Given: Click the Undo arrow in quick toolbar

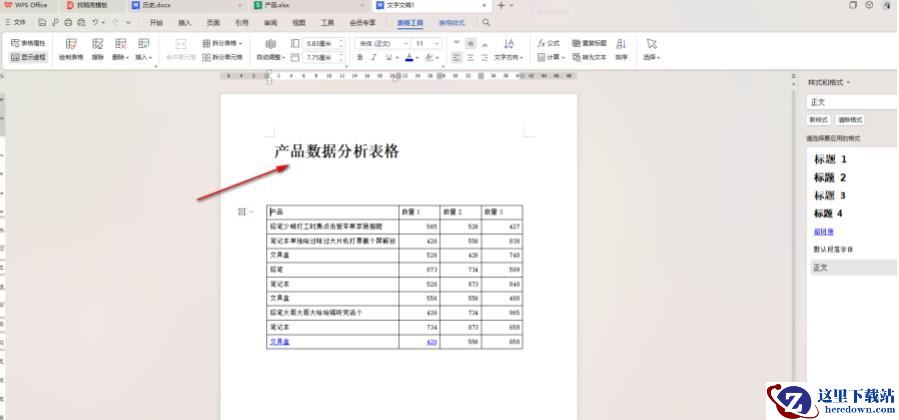Looking at the screenshot, I should click(x=96, y=22).
